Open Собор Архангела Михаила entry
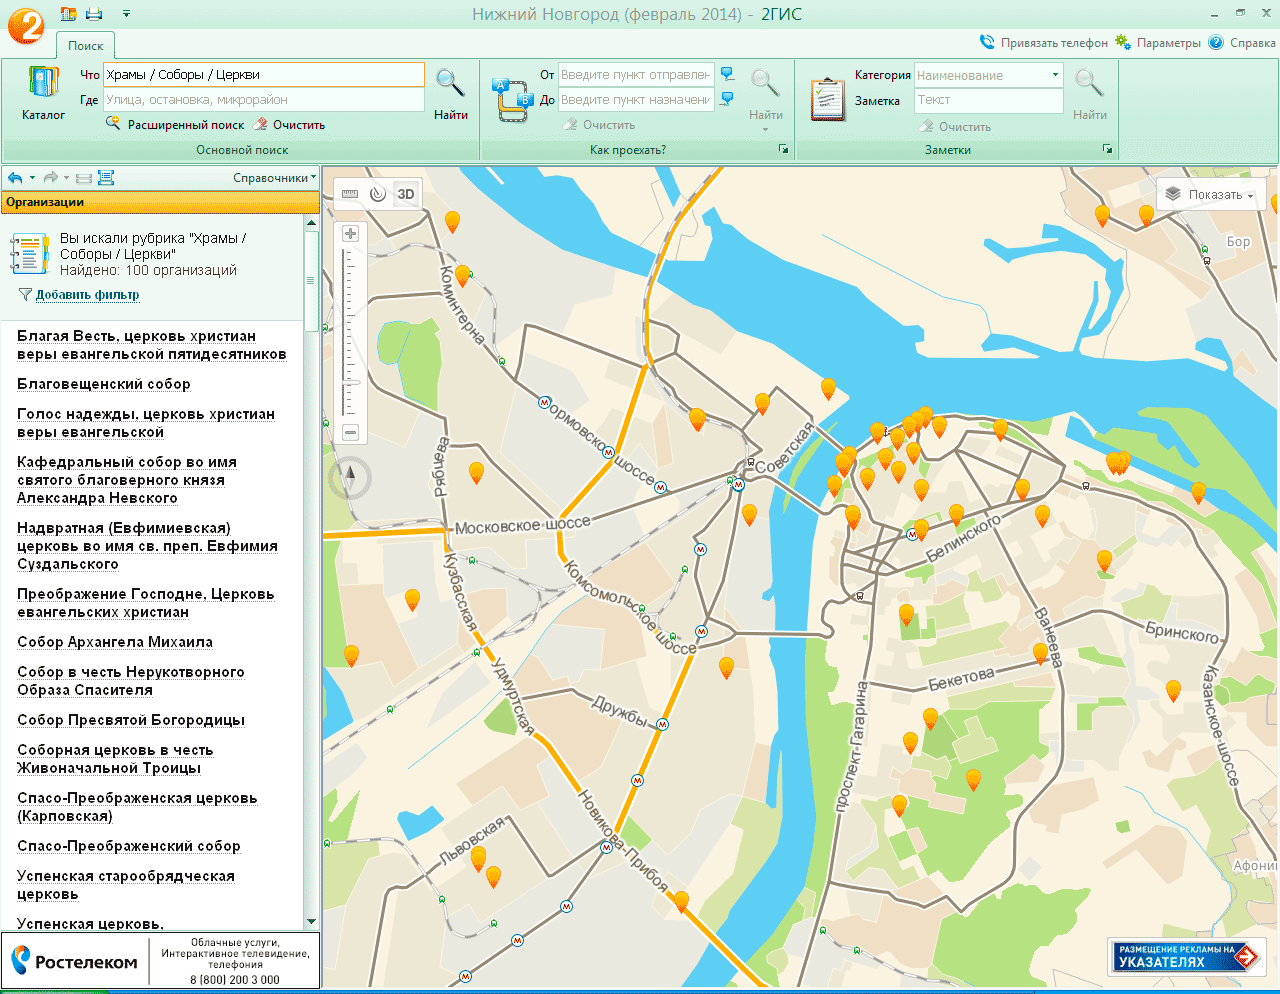The height and width of the screenshot is (994, 1280). pos(115,642)
